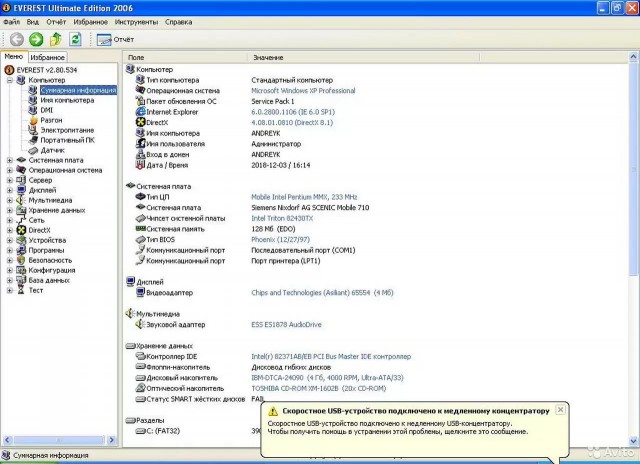Close the USB device warning balloon

[560, 409]
